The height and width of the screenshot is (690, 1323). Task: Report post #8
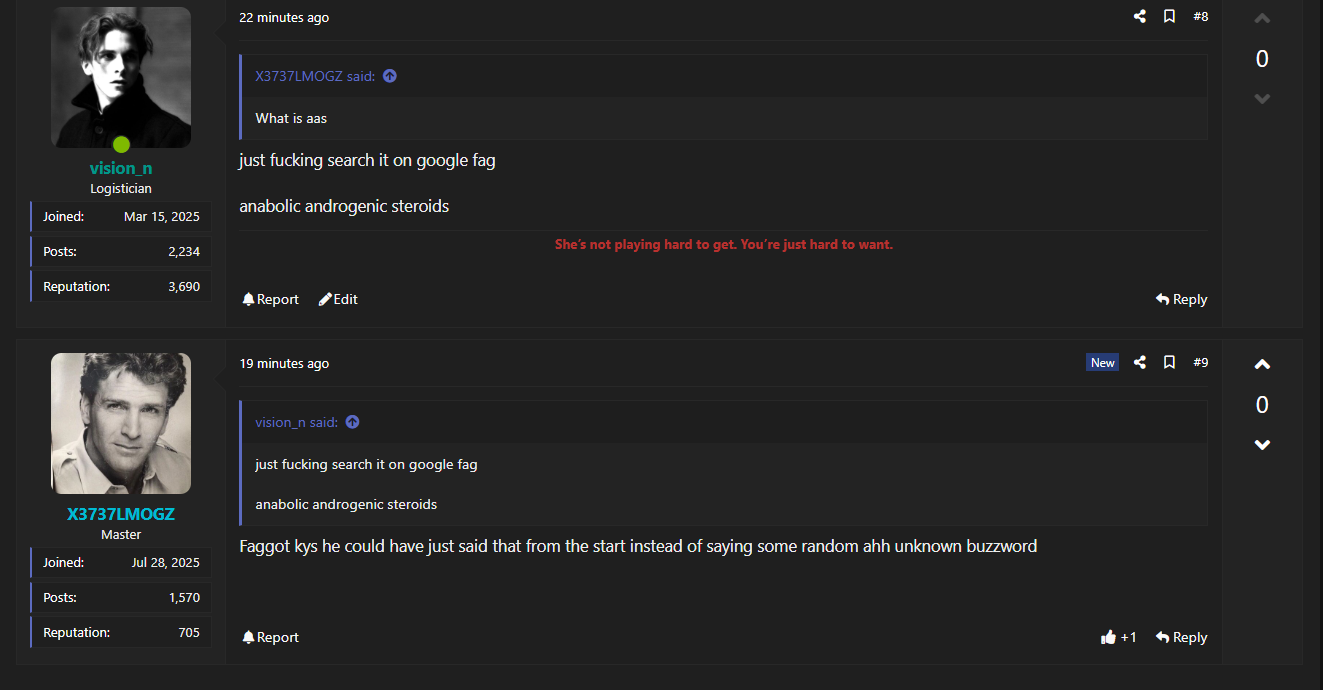[x=270, y=299]
